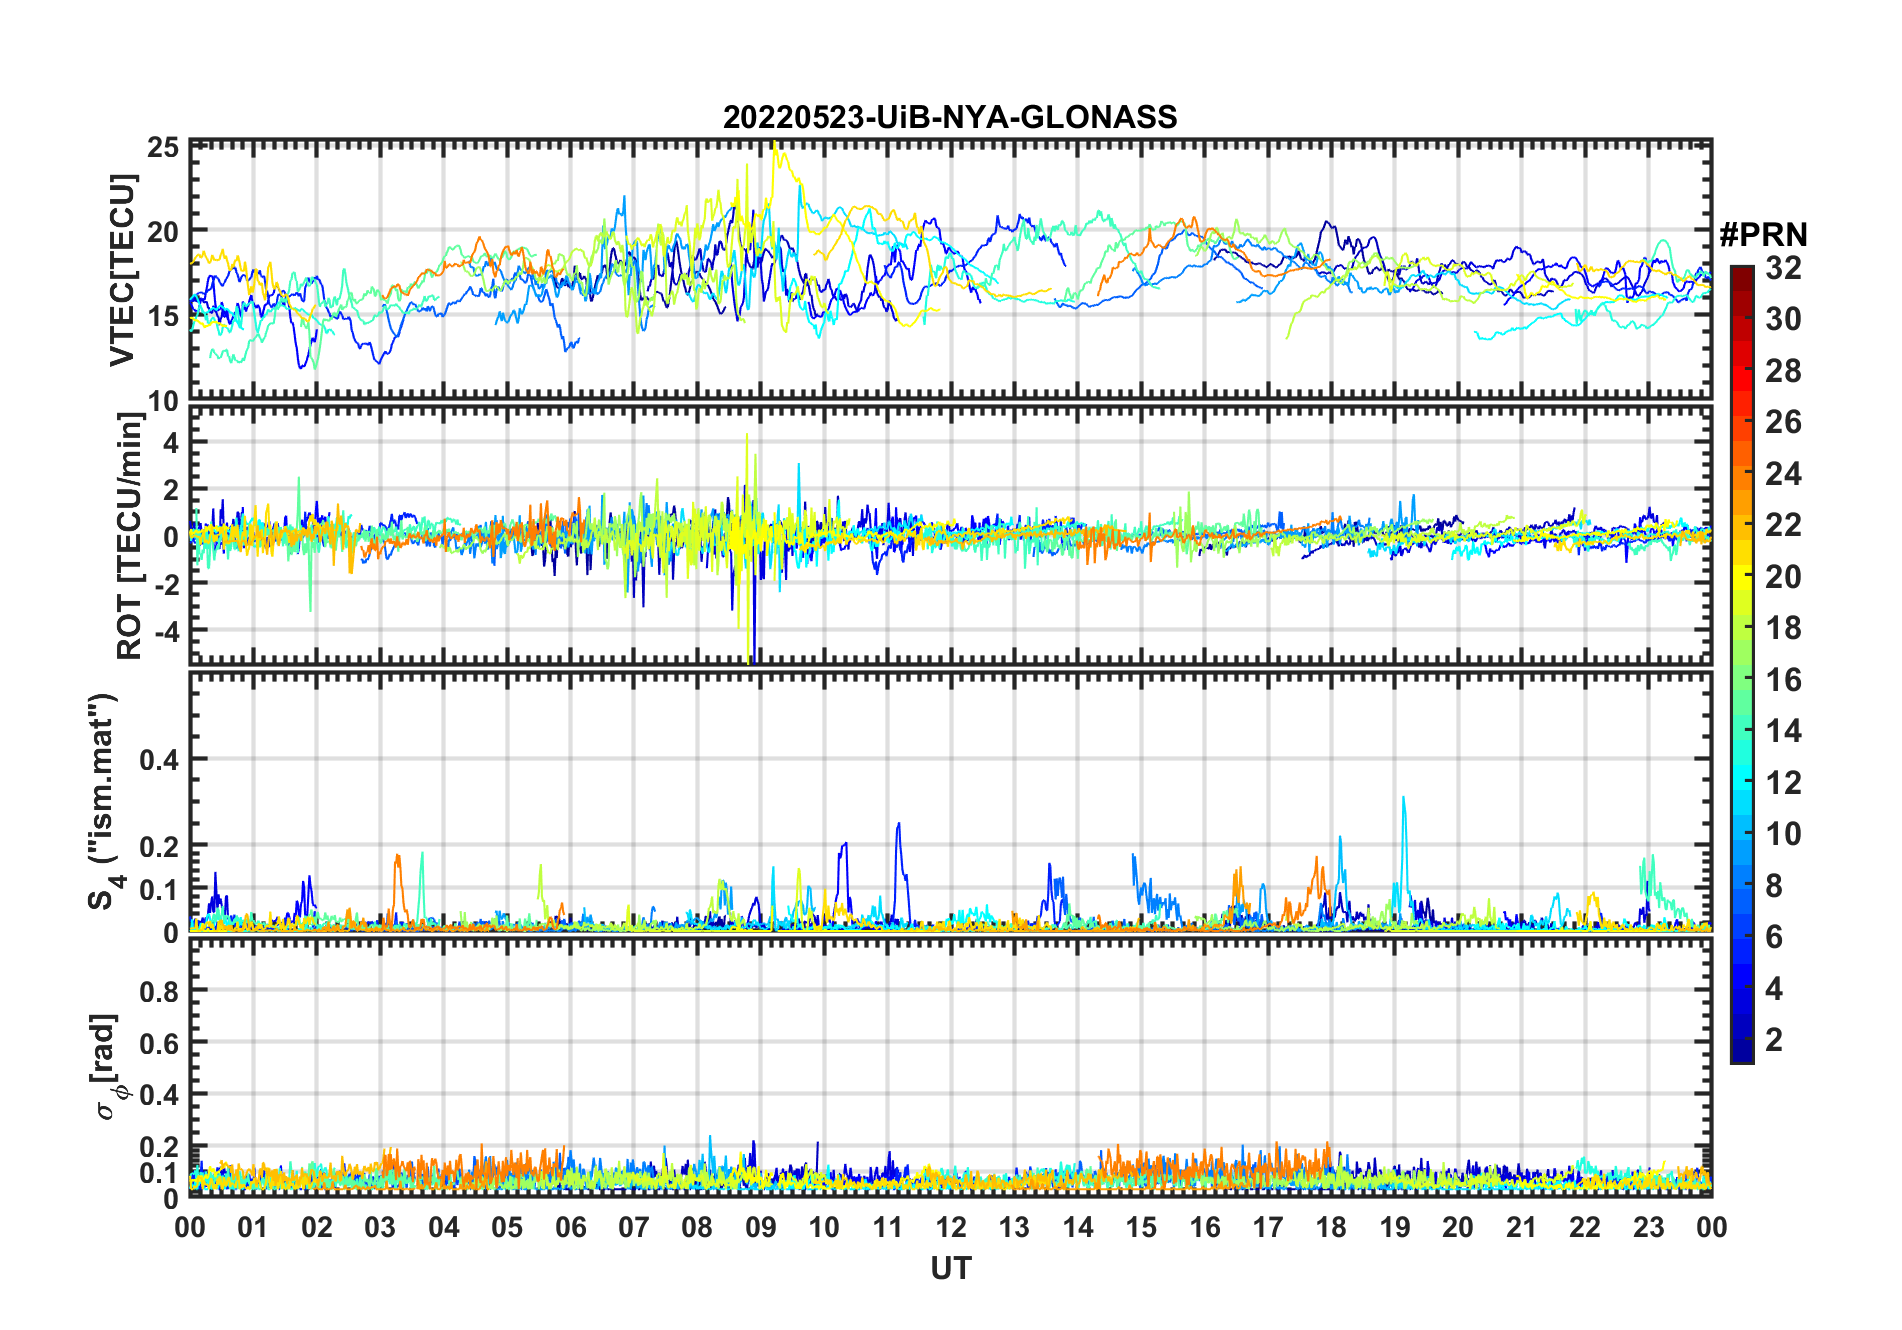The height and width of the screenshot is (1330, 1902).
Task: Select hour label 12 on the UT axis
Action: point(951,1227)
